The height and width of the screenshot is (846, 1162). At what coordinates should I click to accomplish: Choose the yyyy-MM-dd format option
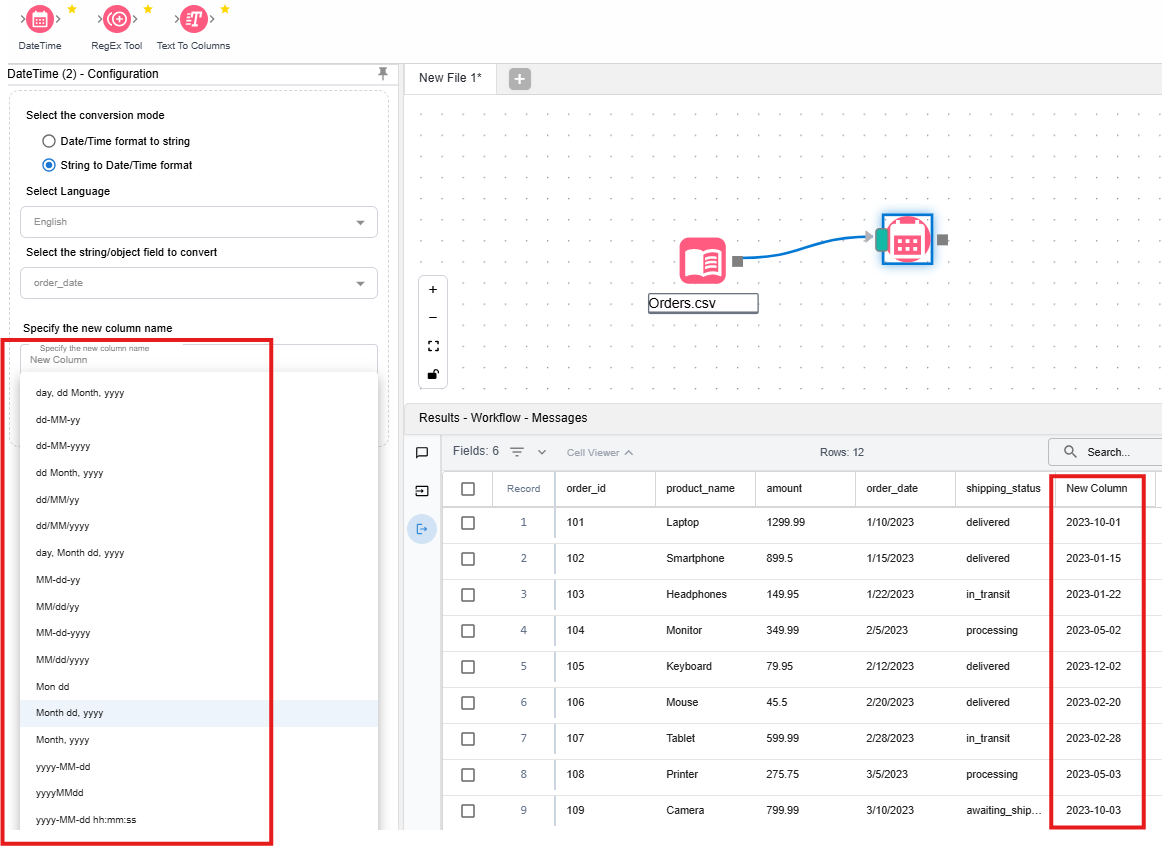click(63, 767)
